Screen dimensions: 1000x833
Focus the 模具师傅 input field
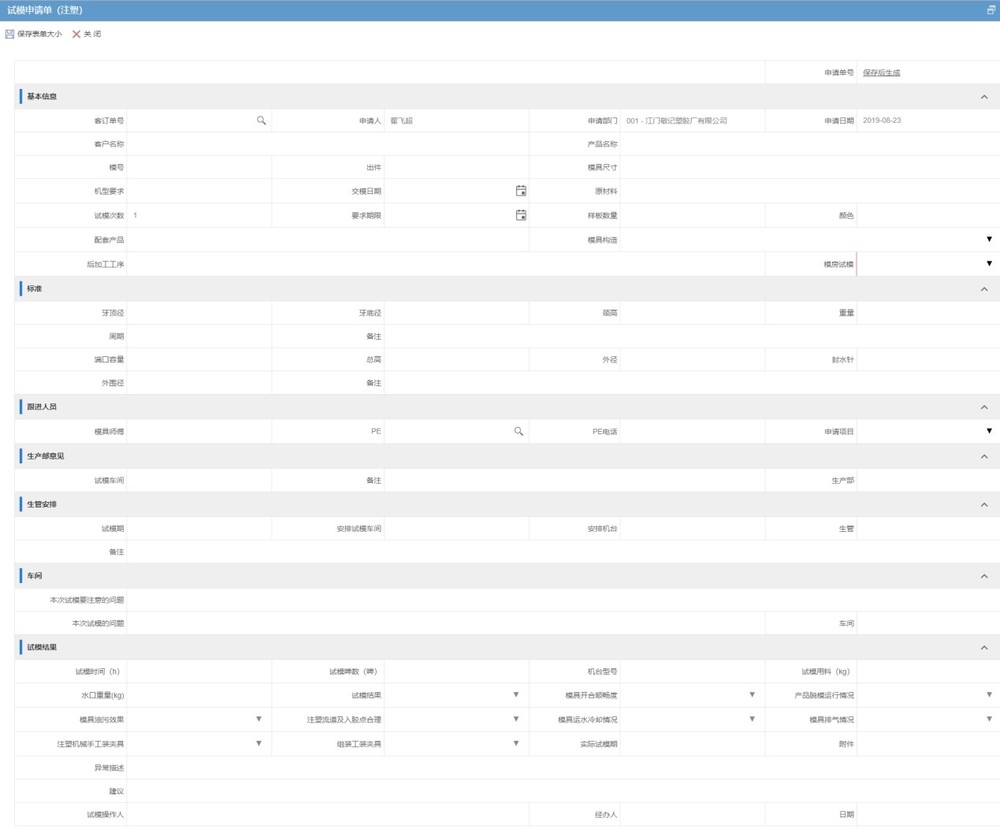(x=199, y=432)
